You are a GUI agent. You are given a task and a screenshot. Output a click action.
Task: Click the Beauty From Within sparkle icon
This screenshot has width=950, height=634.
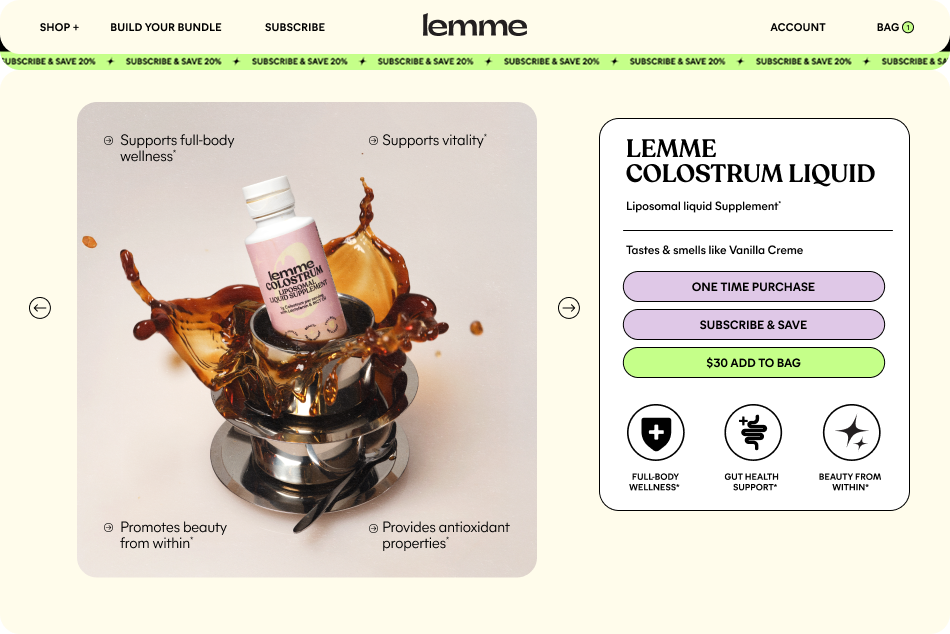[851, 433]
